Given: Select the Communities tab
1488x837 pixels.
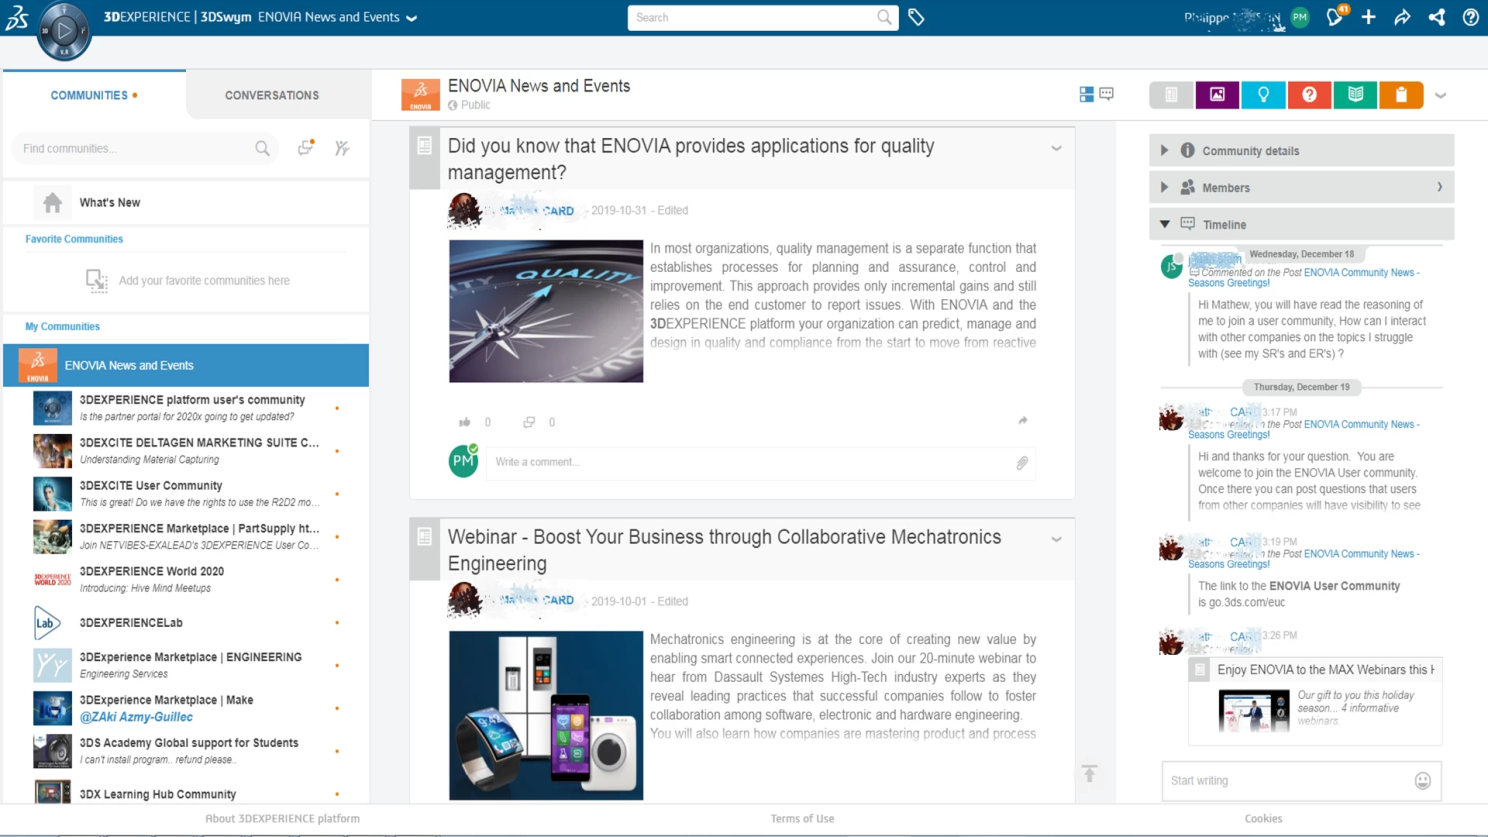Looking at the screenshot, I should (90, 95).
